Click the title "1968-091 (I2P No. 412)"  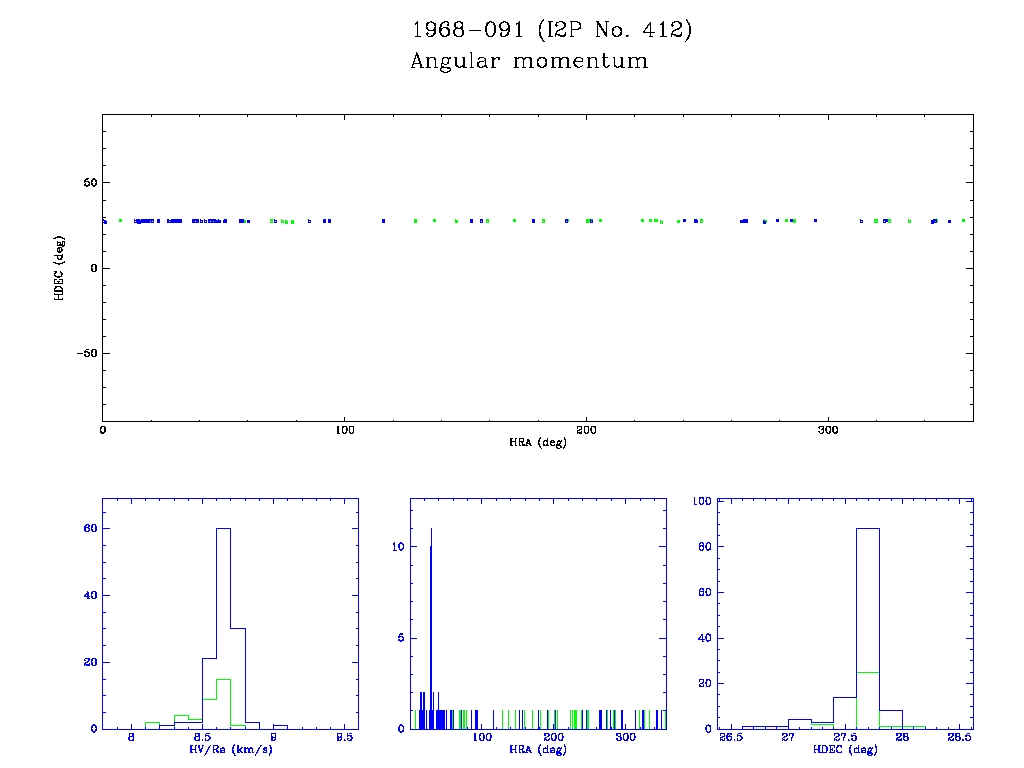click(x=551, y=30)
